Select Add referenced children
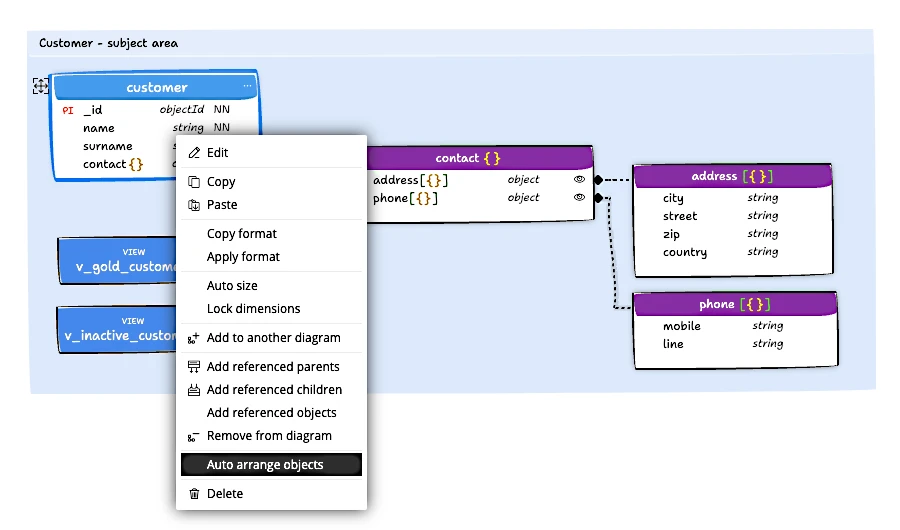 coord(271,389)
